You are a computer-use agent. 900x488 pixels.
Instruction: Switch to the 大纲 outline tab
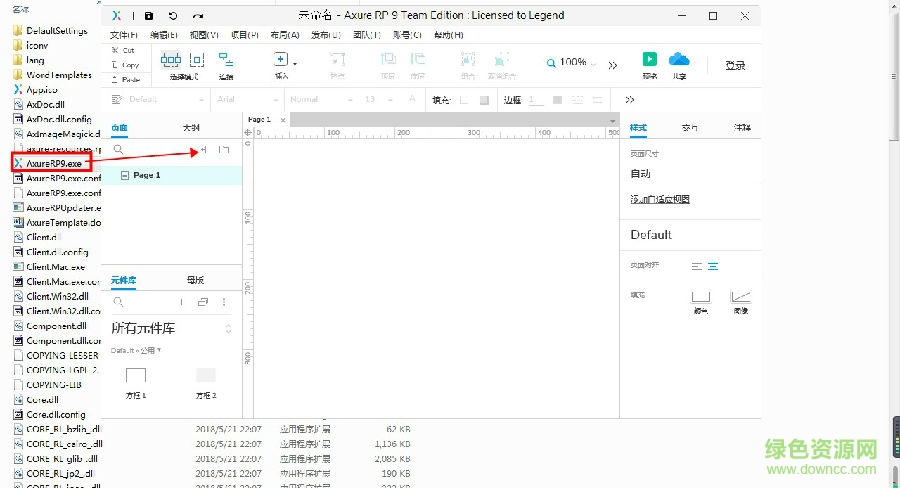(191, 127)
